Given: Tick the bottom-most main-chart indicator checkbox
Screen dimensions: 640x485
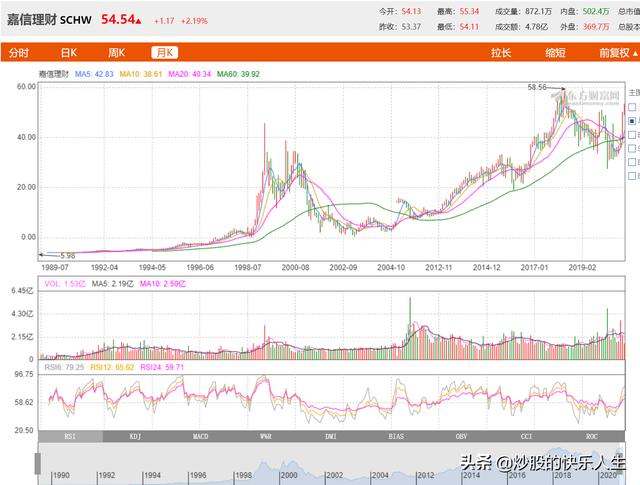Looking at the screenshot, I should coord(632,176).
